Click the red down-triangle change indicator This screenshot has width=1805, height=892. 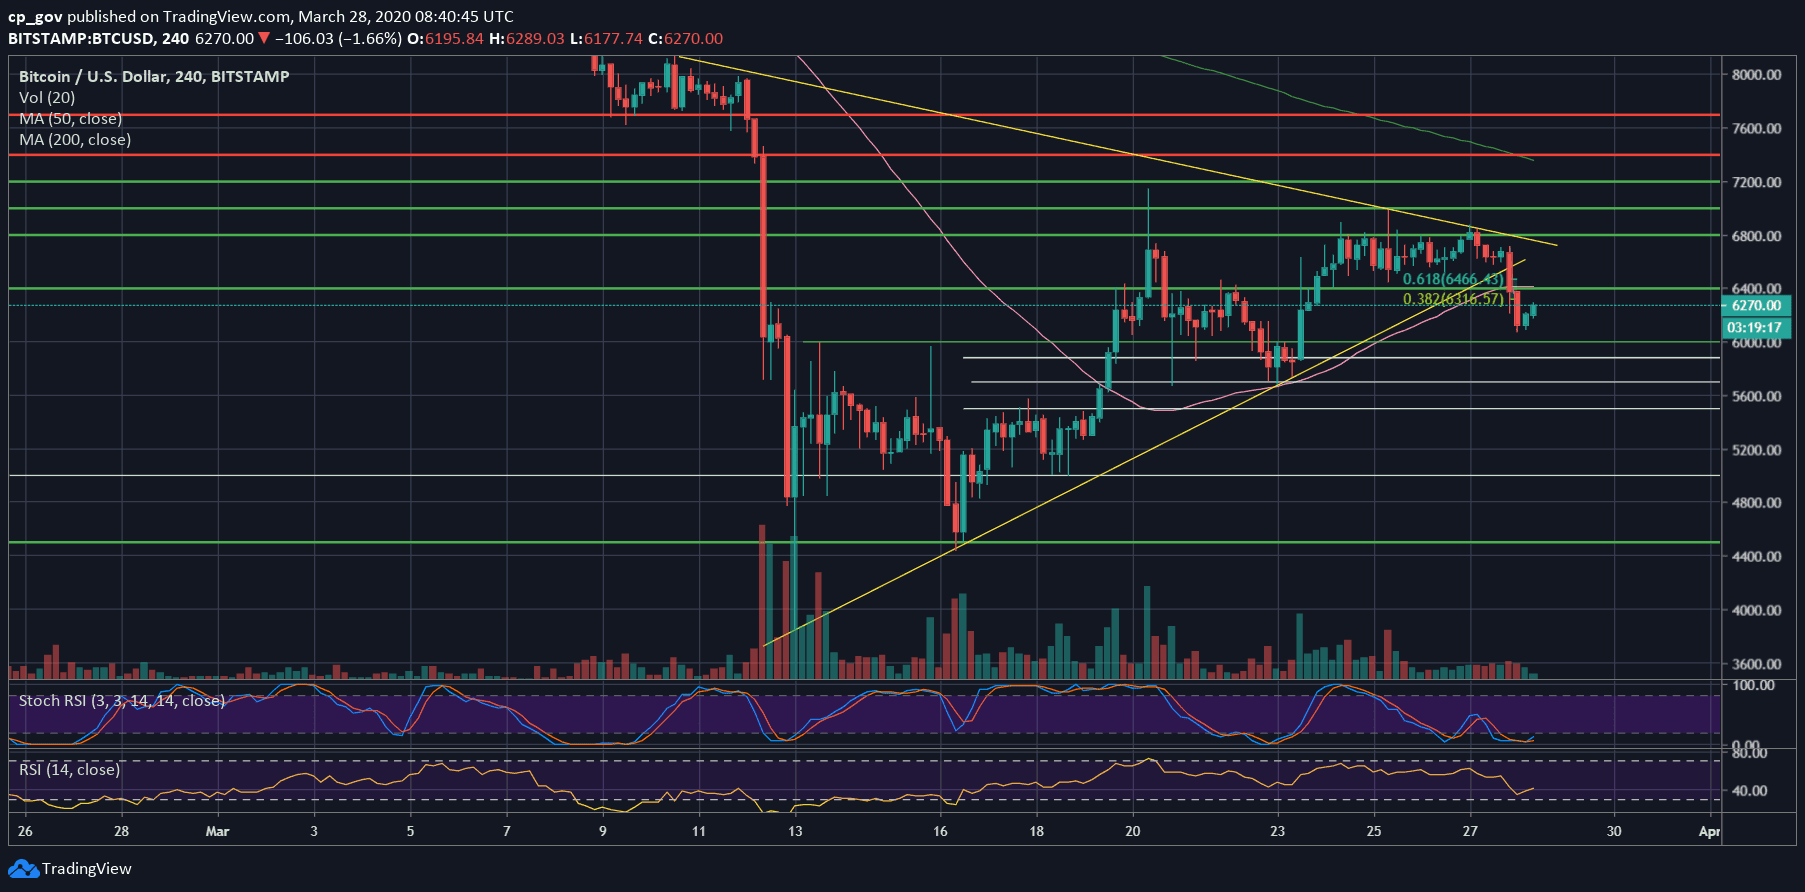click(264, 38)
